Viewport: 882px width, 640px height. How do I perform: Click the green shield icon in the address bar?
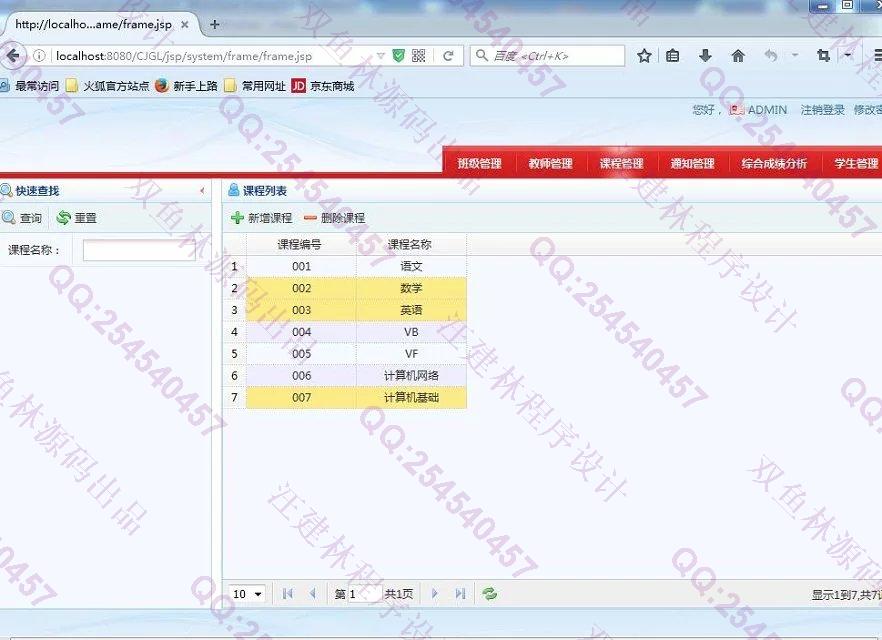[x=398, y=55]
